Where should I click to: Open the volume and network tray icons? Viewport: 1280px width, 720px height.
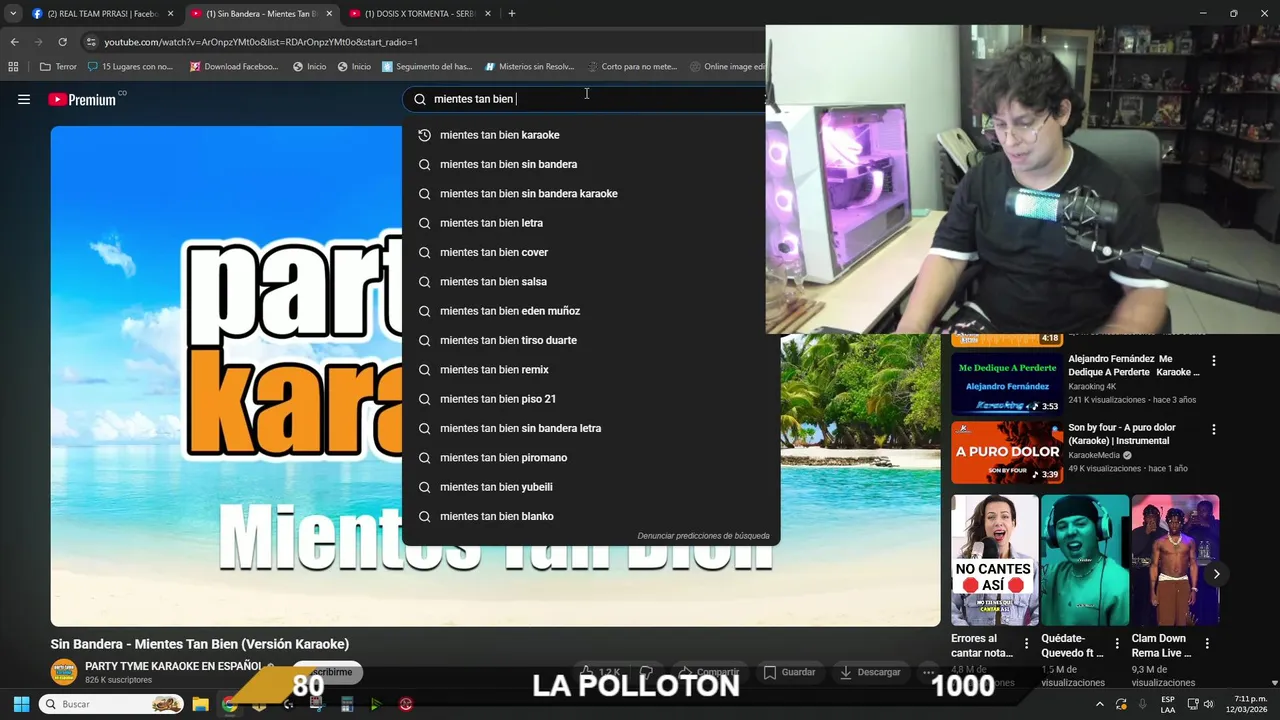[1201, 704]
